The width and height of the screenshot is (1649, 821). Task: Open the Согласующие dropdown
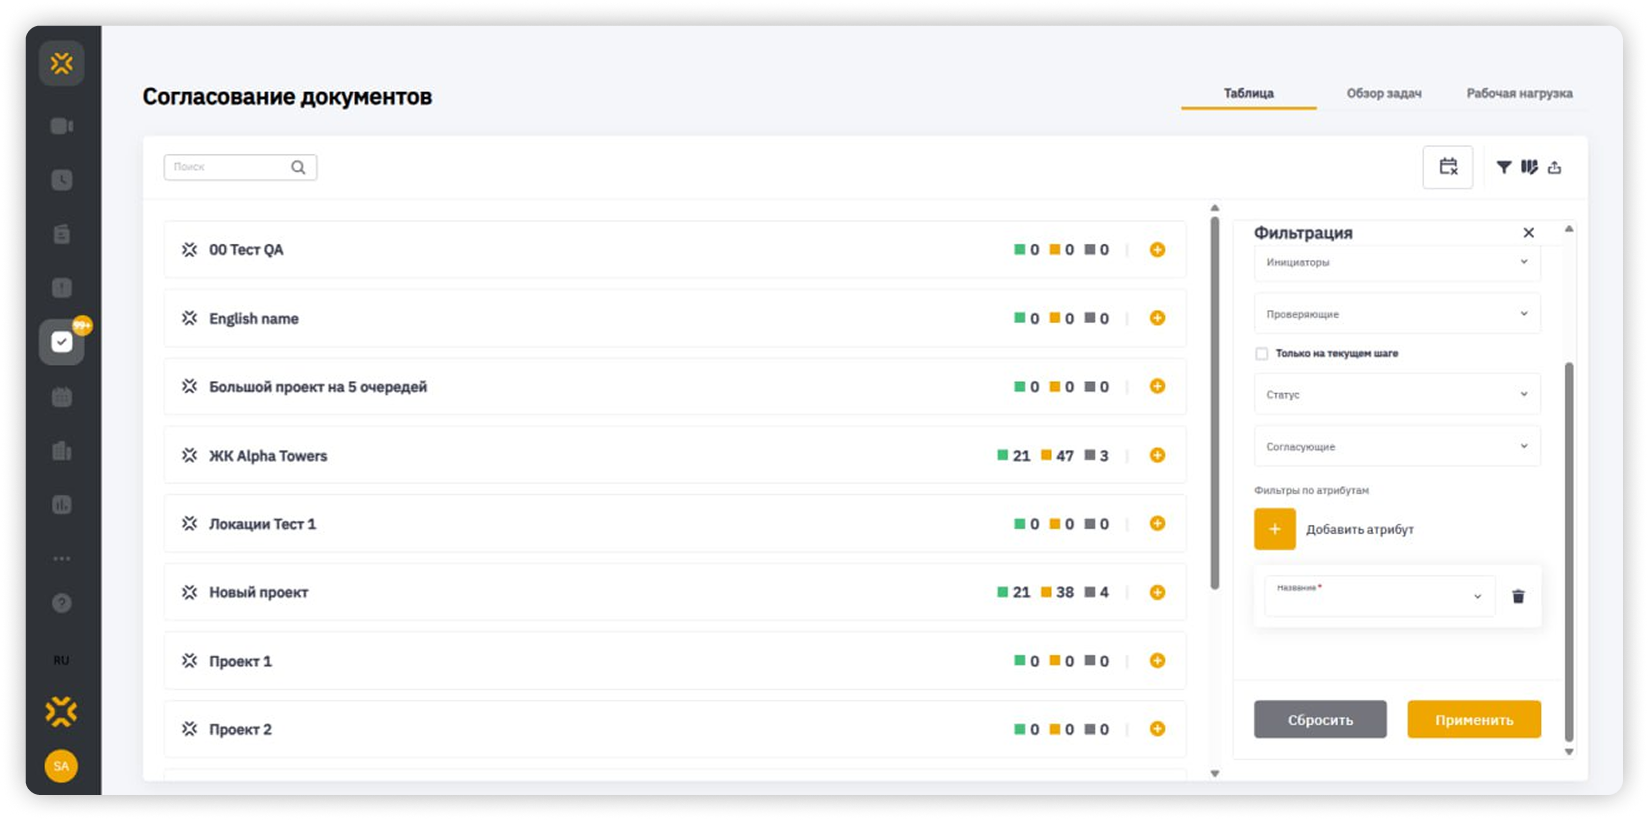click(x=1396, y=447)
